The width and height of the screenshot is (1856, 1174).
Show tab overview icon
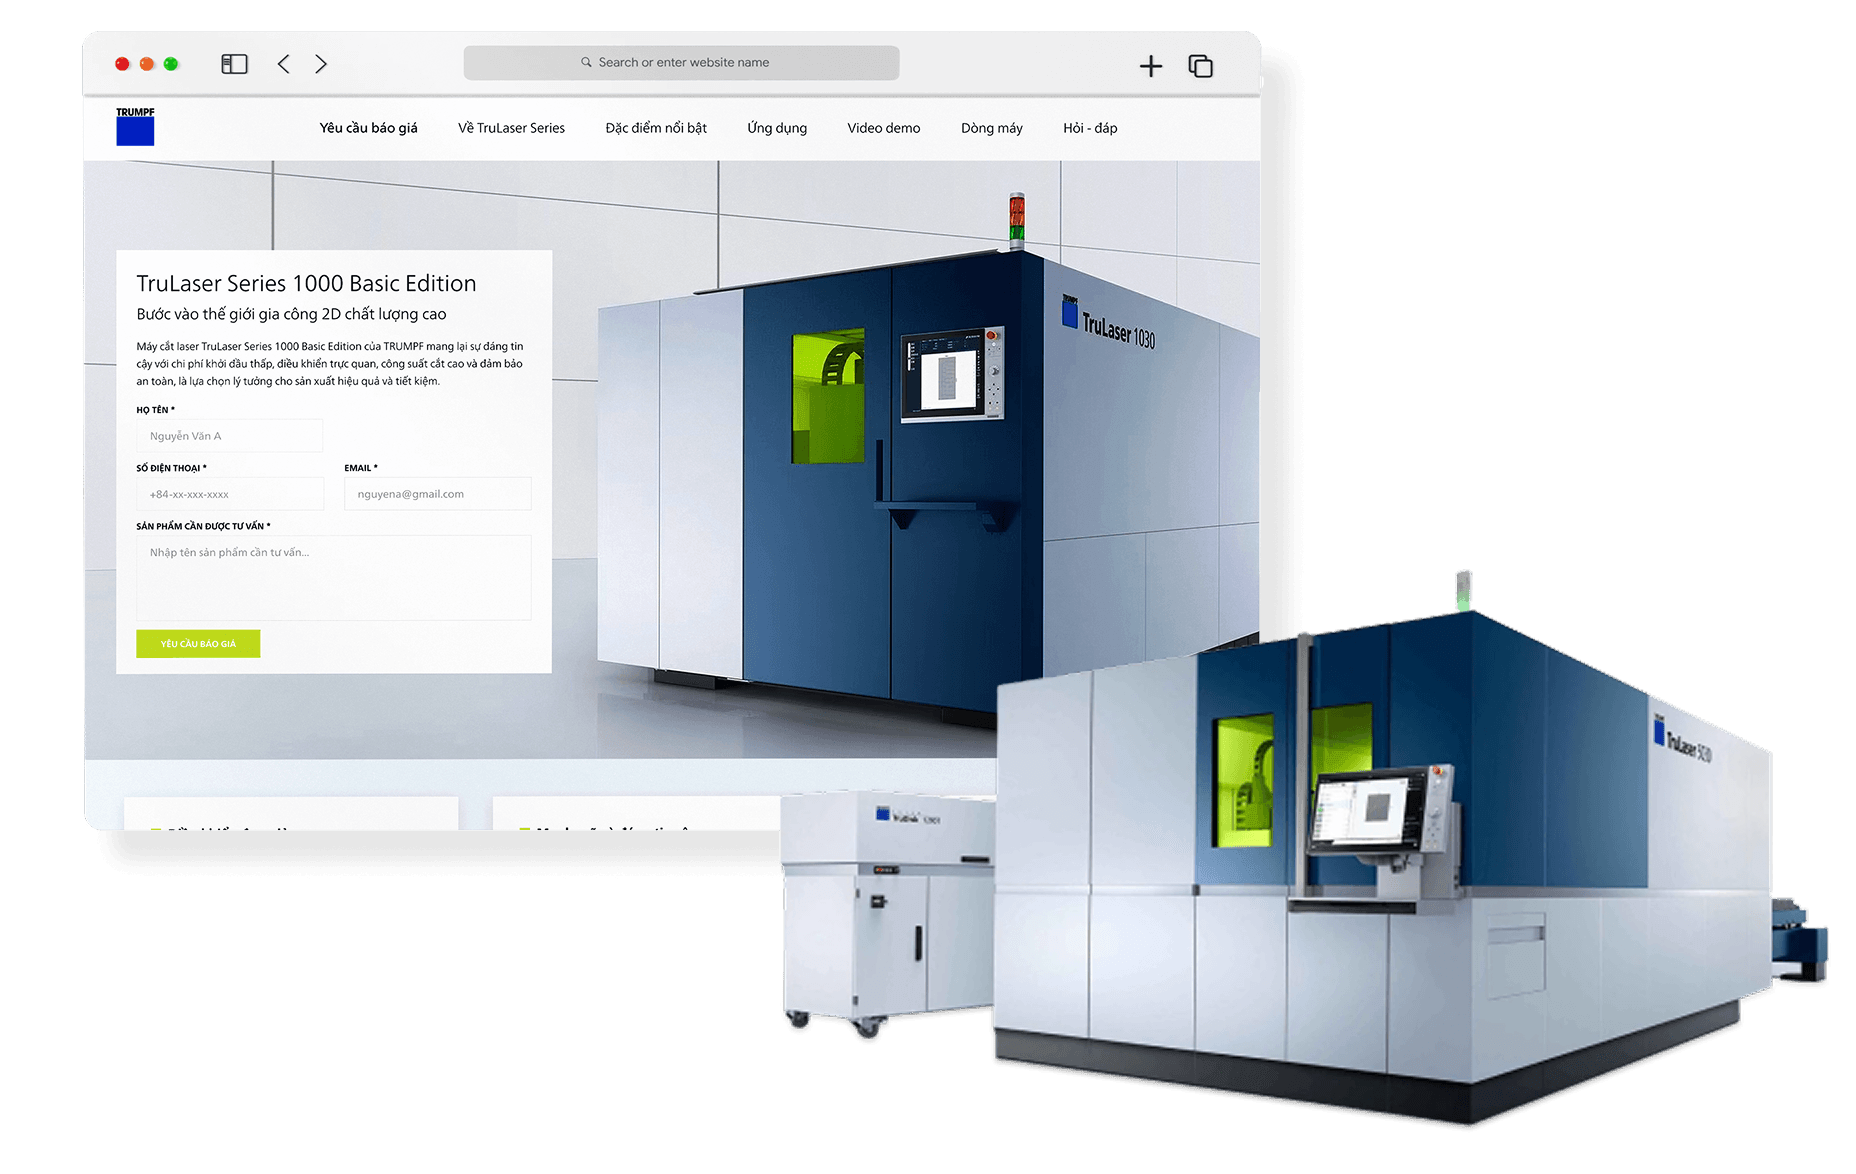[1200, 66]
